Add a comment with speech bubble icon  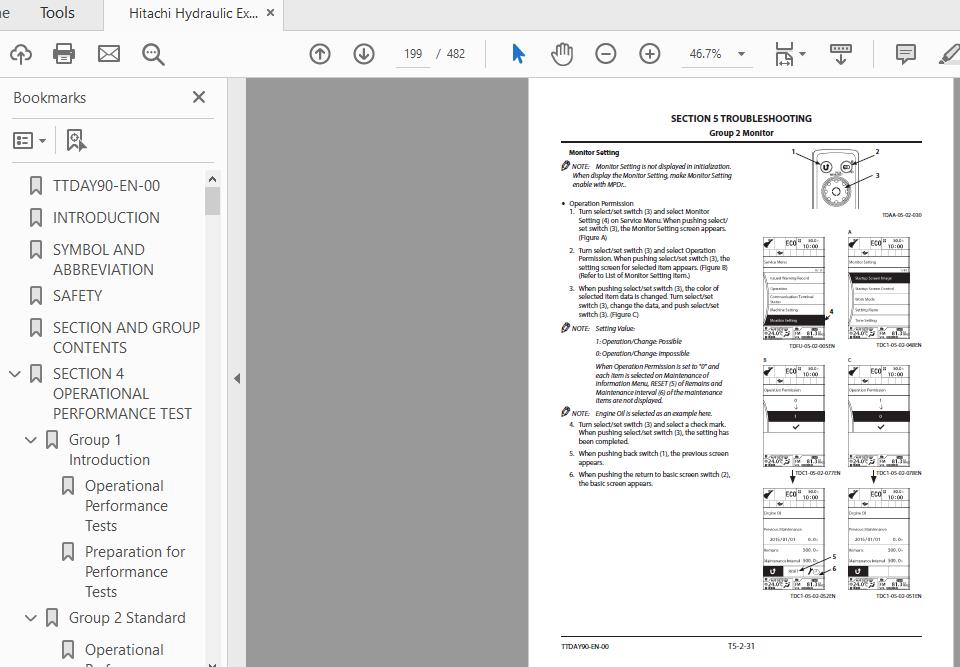pyautogui.click(x=906, y=54)
